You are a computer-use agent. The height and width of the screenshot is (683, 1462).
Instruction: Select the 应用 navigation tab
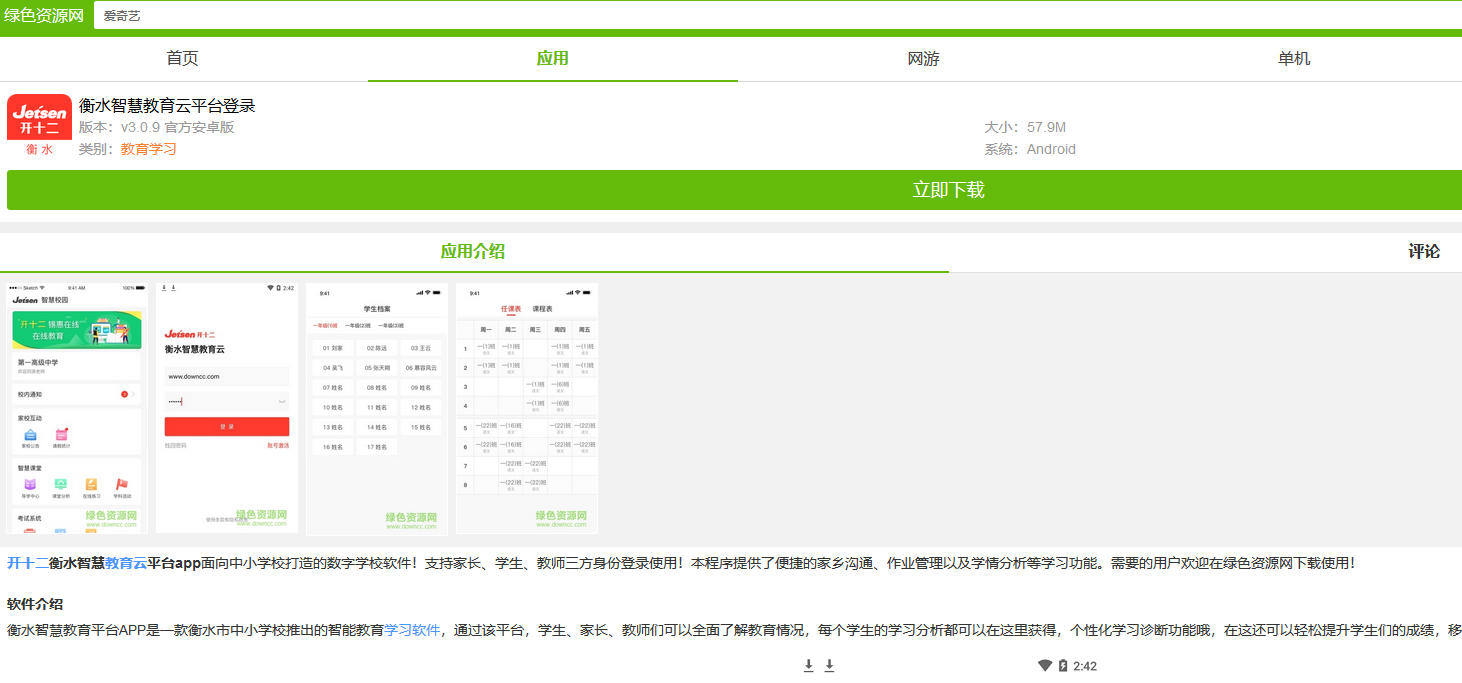552,58
